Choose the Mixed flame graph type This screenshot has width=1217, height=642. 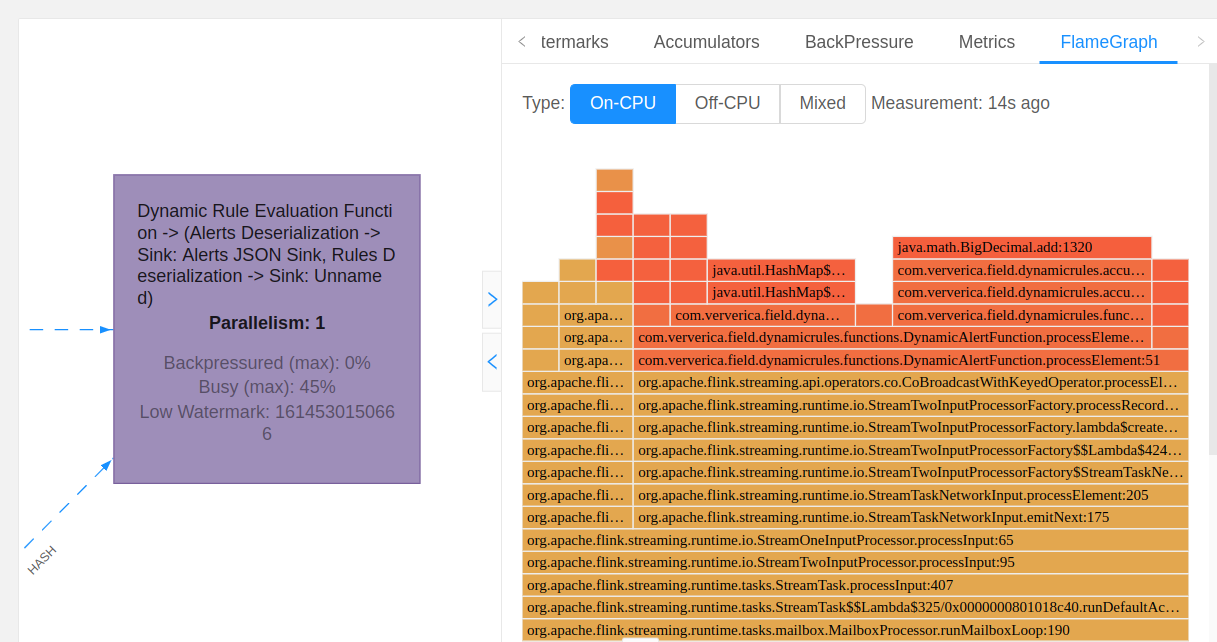(x=822, y=104)
